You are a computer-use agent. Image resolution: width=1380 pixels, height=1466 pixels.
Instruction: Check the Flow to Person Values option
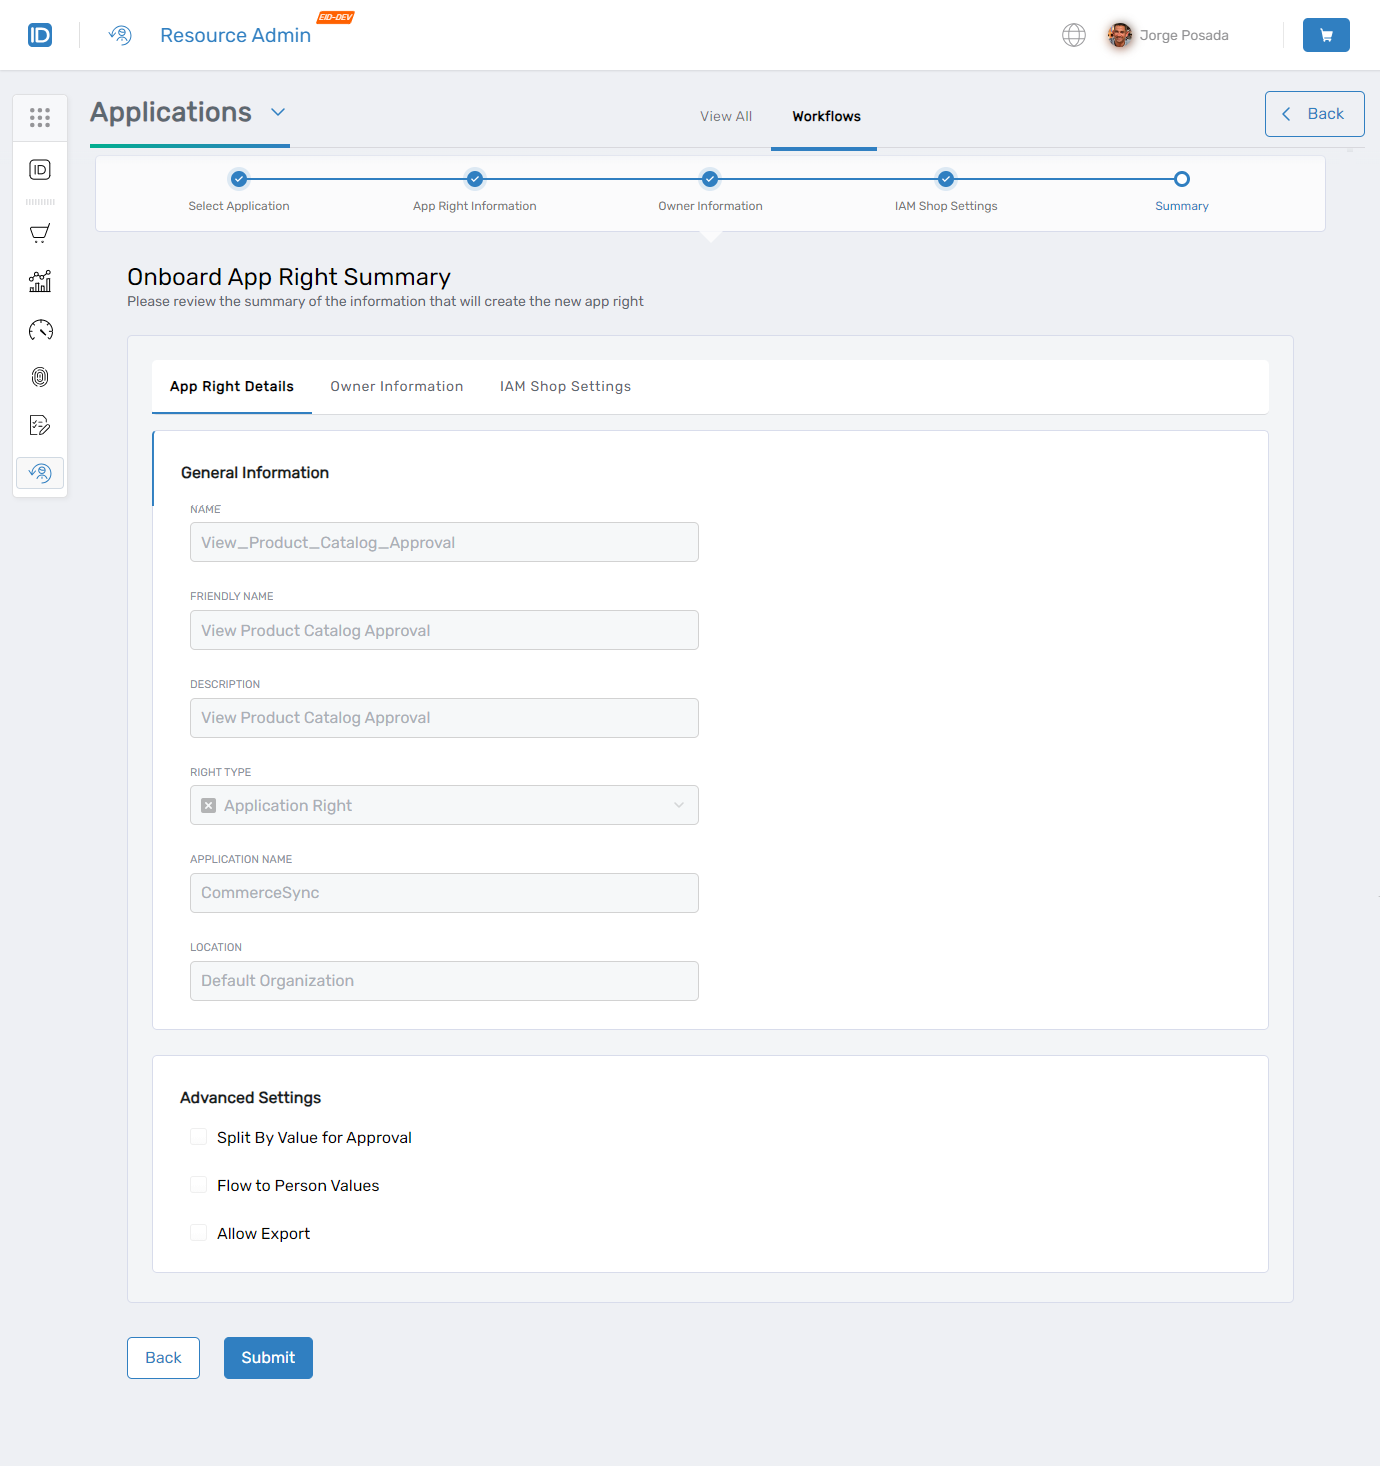click(198, 1185)
